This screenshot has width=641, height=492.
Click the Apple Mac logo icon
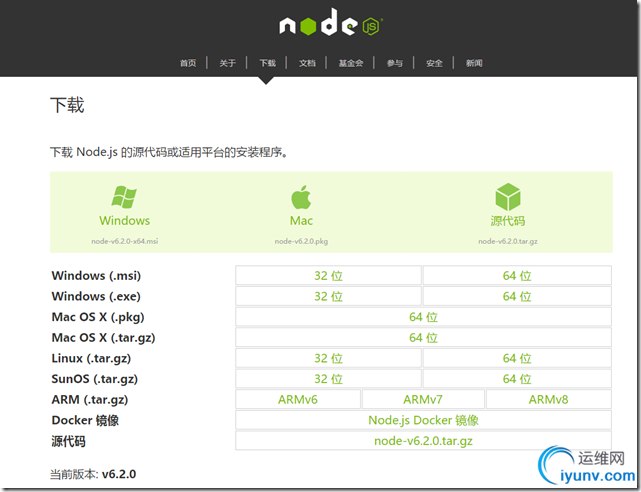301,197
